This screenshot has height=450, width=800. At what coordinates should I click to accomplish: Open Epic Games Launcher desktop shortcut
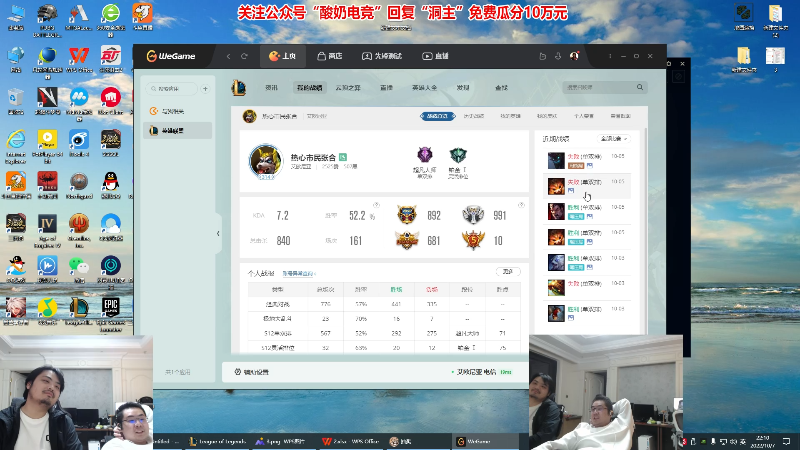tap(110, 314)
